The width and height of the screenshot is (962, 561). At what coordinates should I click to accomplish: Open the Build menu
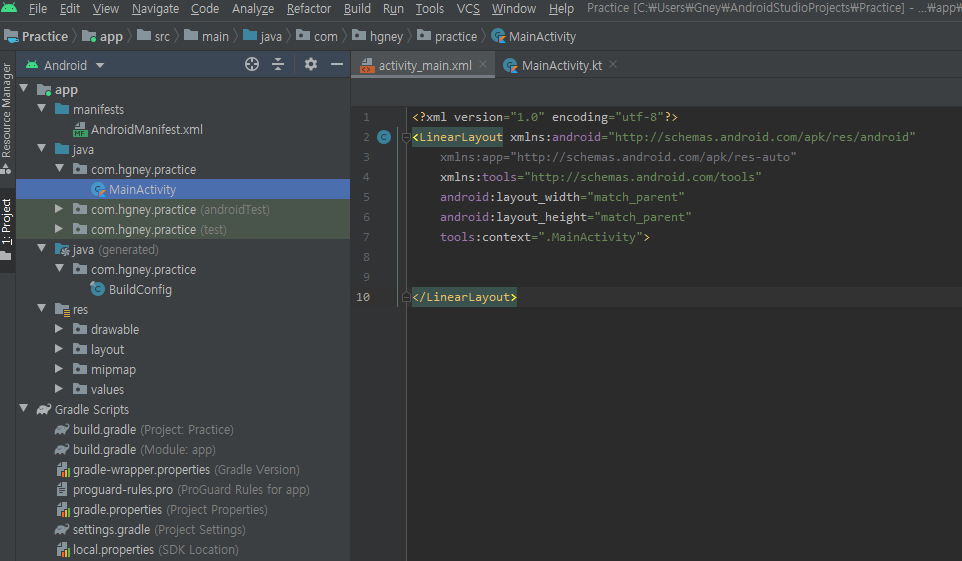(x=357, y=9)
